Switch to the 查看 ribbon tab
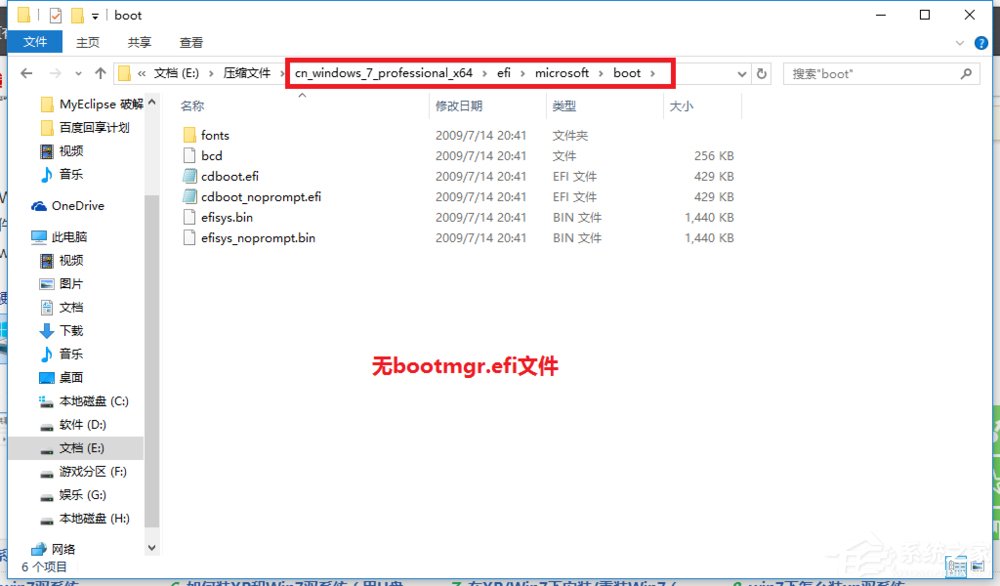 190,42
